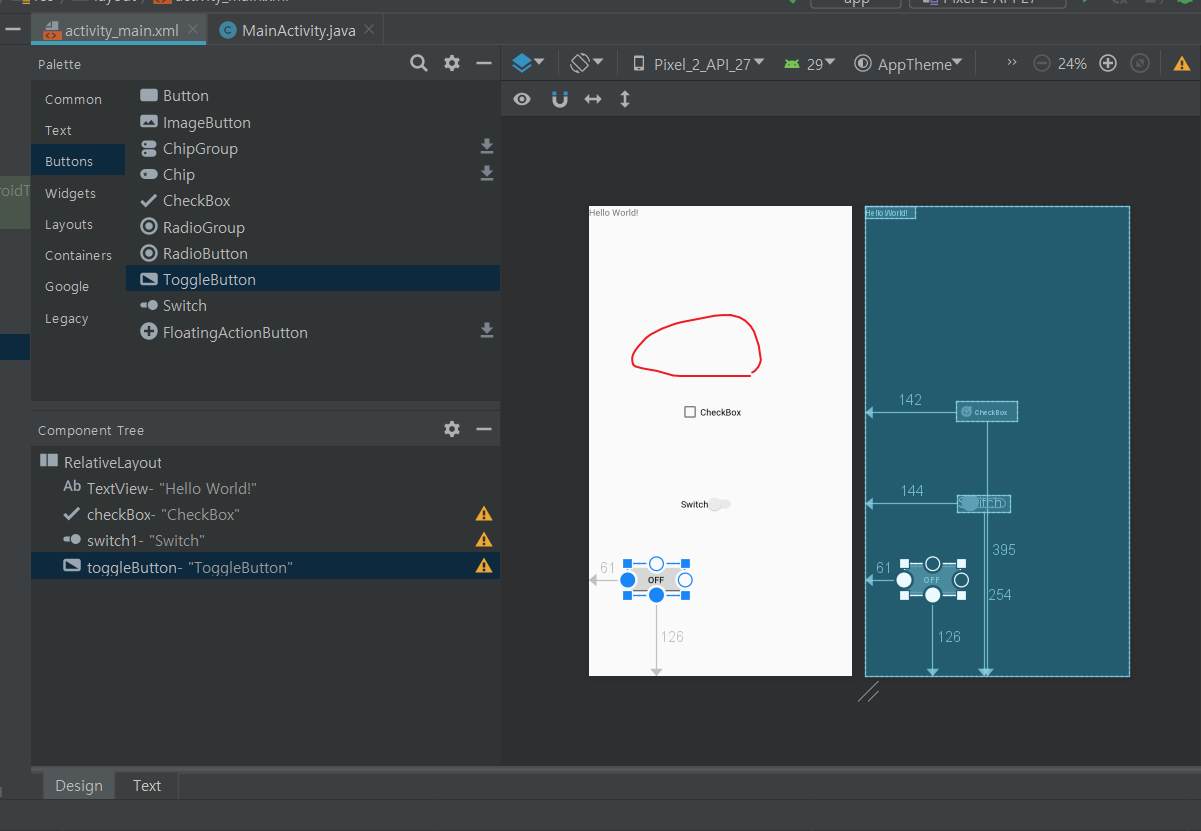This screenshot has height=831, width=1201.
Task: Select checkBox in Component Tree
Action: coord(266,514)
